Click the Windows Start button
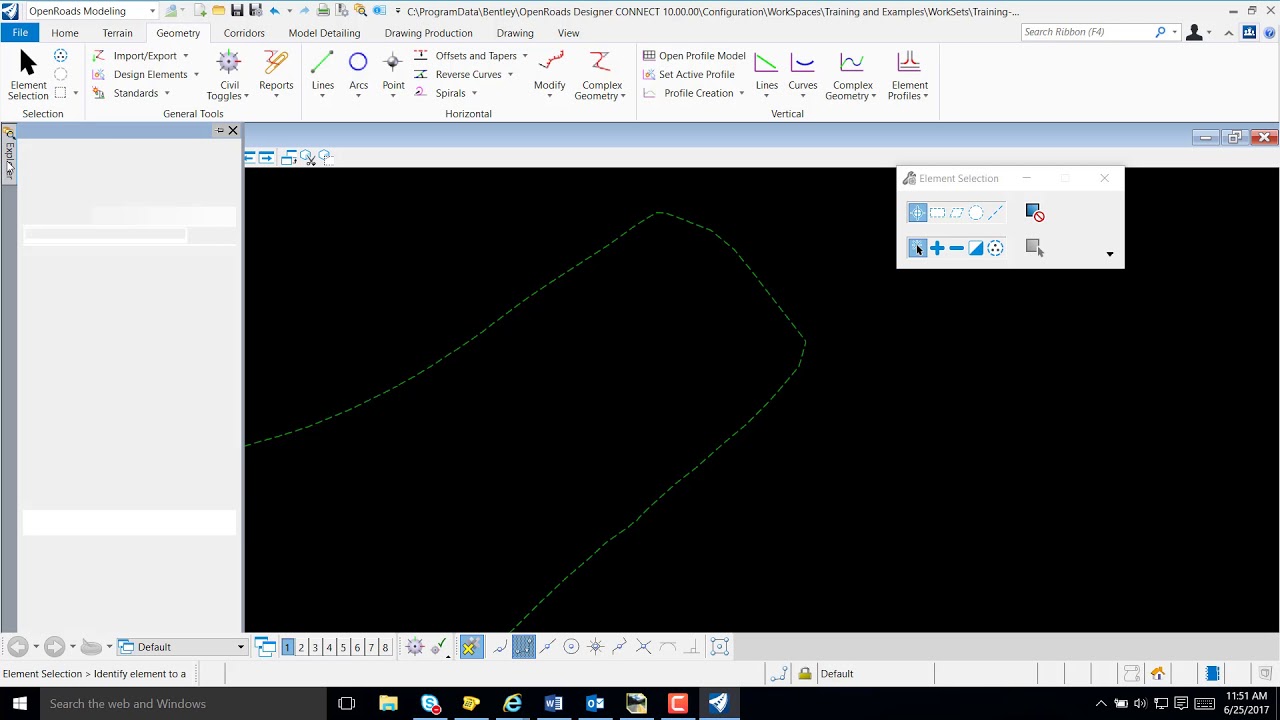1280x720 pixels. click(x=20, y=704)
